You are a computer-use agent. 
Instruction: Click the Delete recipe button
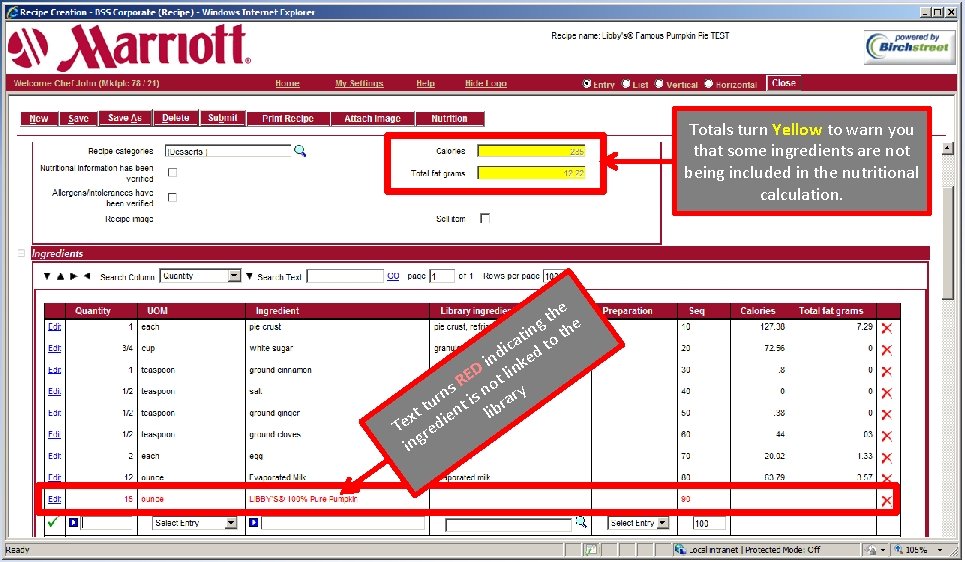click(x=175, y=118)
